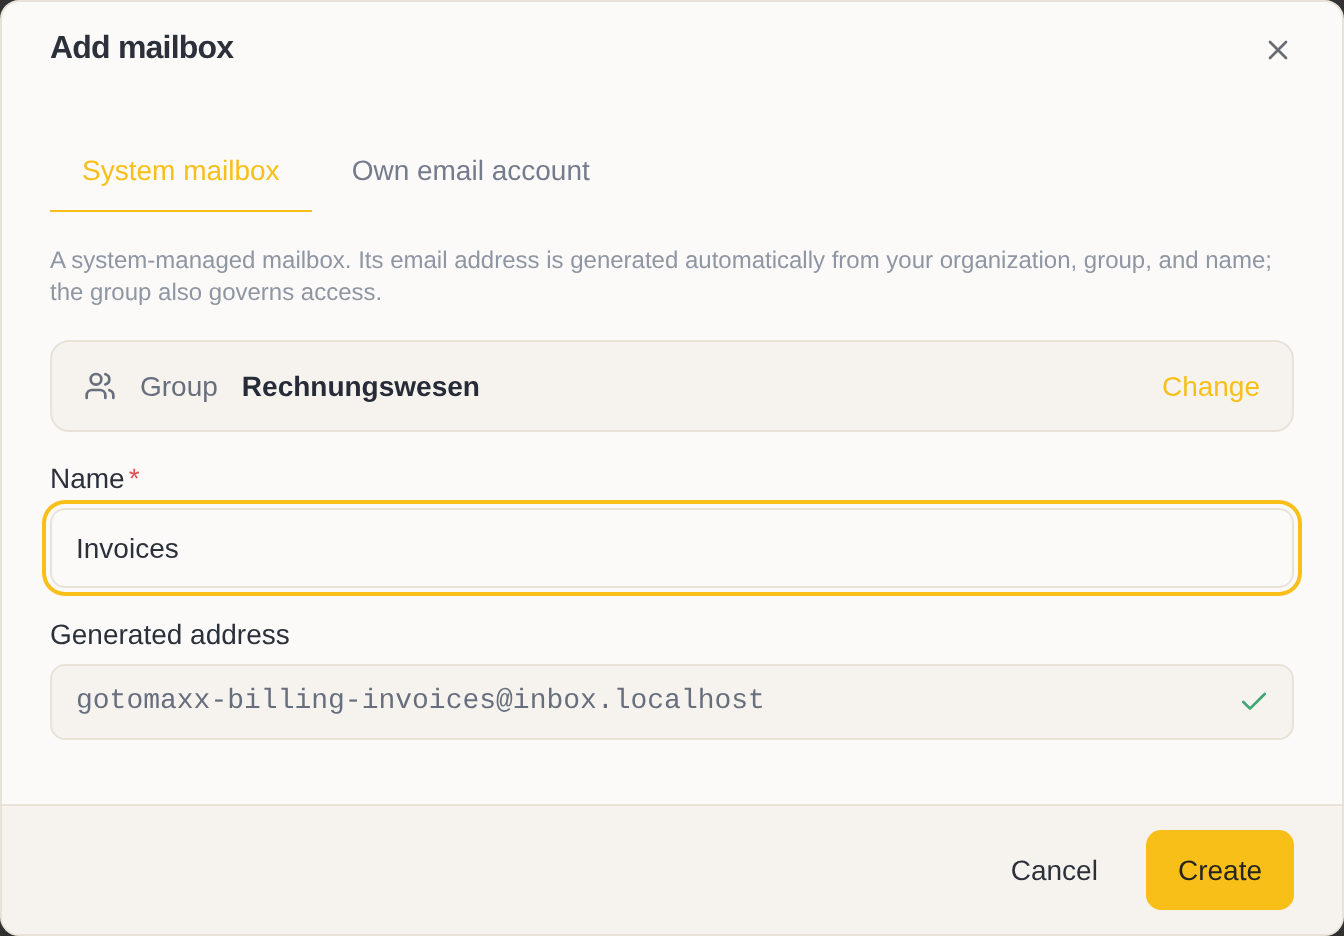
Task: Click the green checkmark validation icon
Action: [1253, 702]
